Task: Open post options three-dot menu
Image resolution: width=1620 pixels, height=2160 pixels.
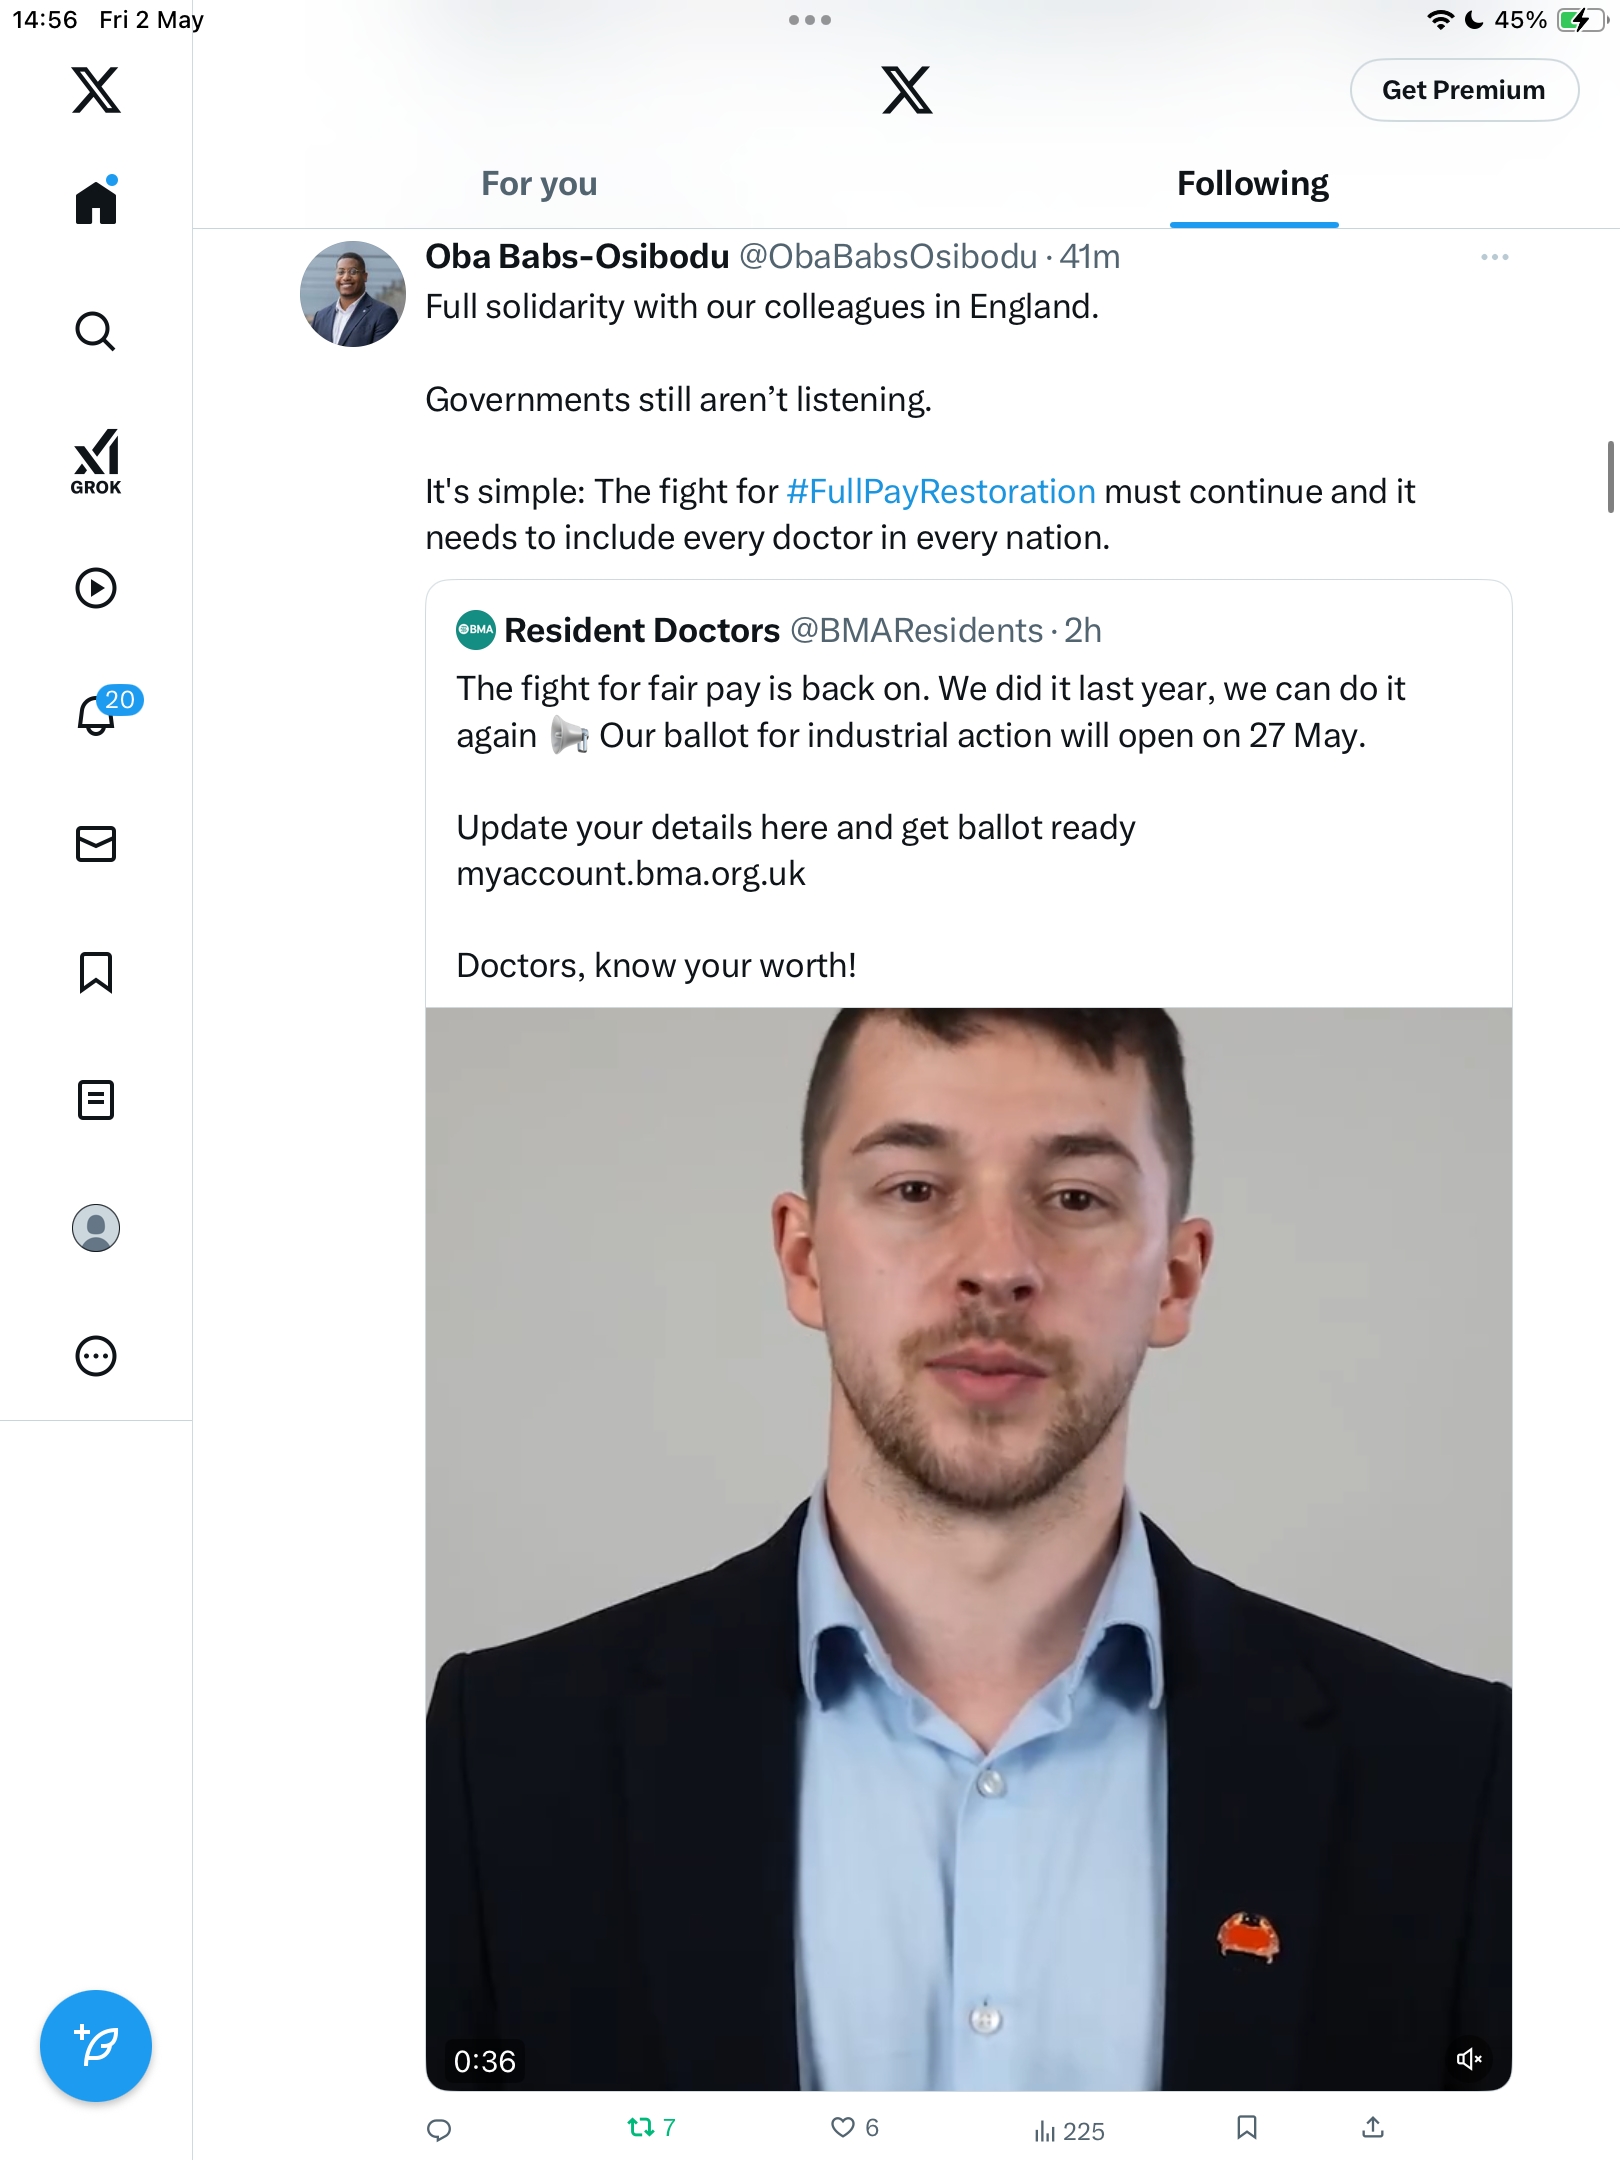Action: point(1495,257)
